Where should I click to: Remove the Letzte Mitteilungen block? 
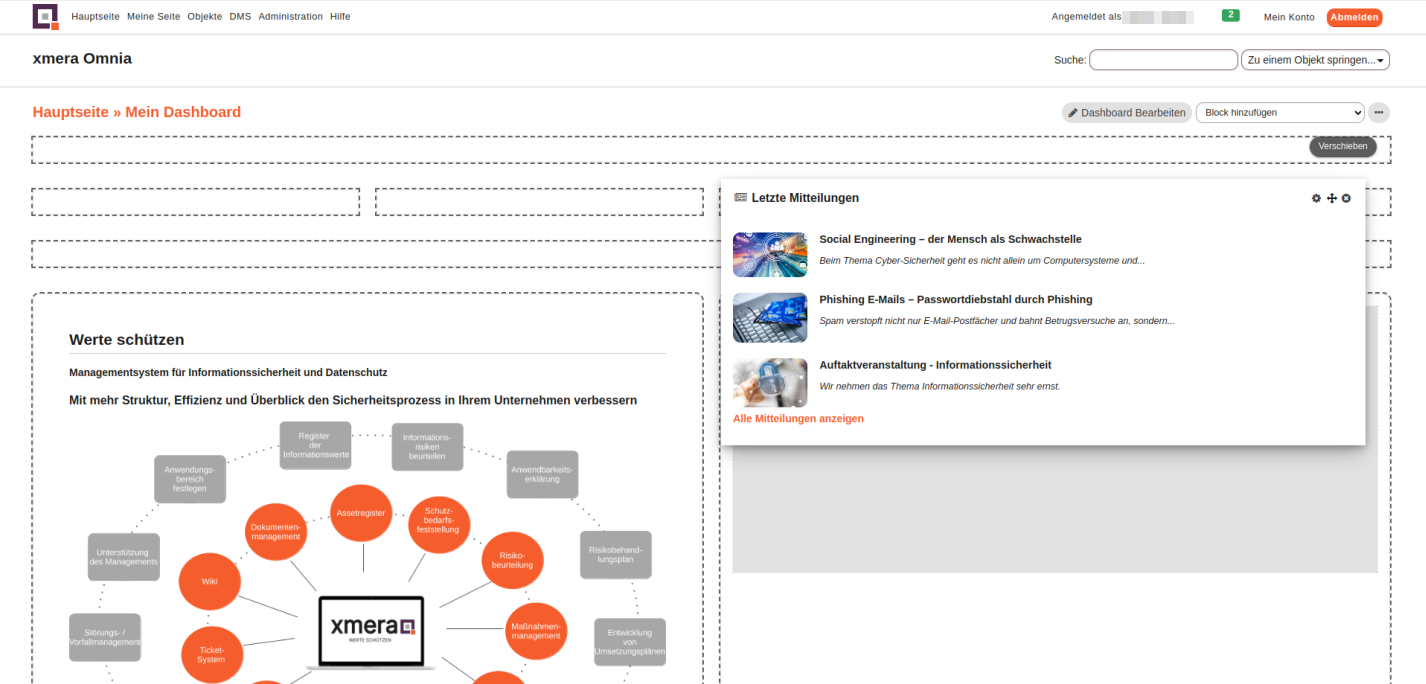tap(1346, 199)
